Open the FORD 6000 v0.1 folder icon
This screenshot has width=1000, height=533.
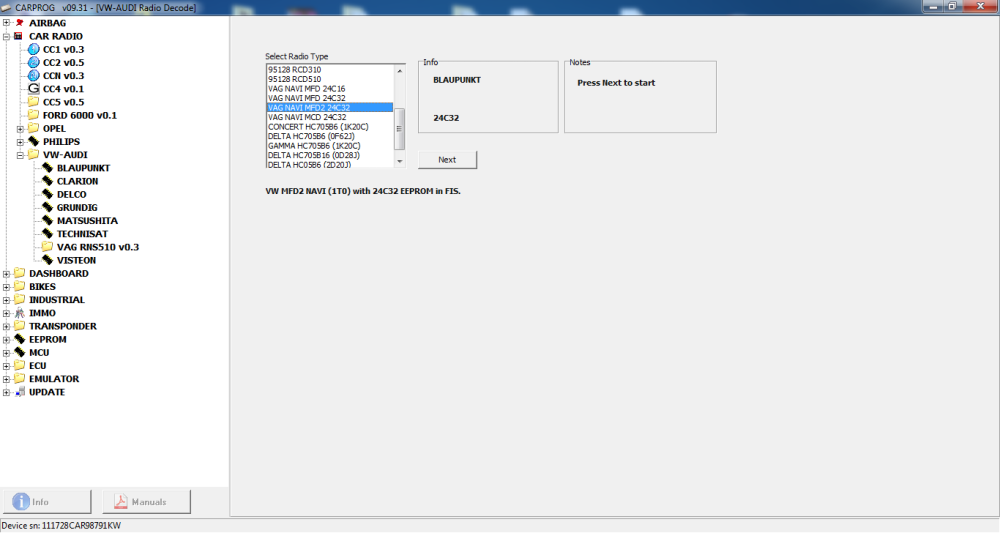[34, 115]
